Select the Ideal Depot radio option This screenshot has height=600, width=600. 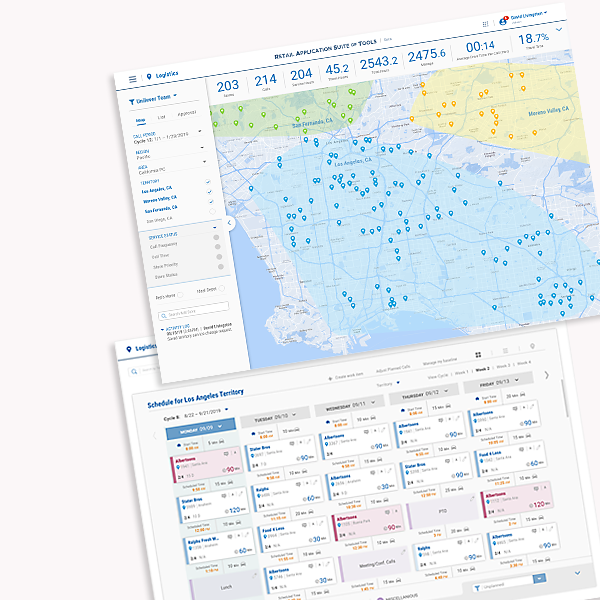tap(222, 288)
